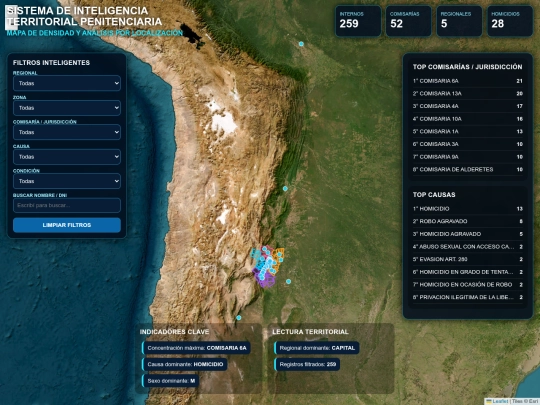The height and width of the screenshot is (405, 540).
Task: Select the Comisaria 6A ranking row
Action: (467, 81)
